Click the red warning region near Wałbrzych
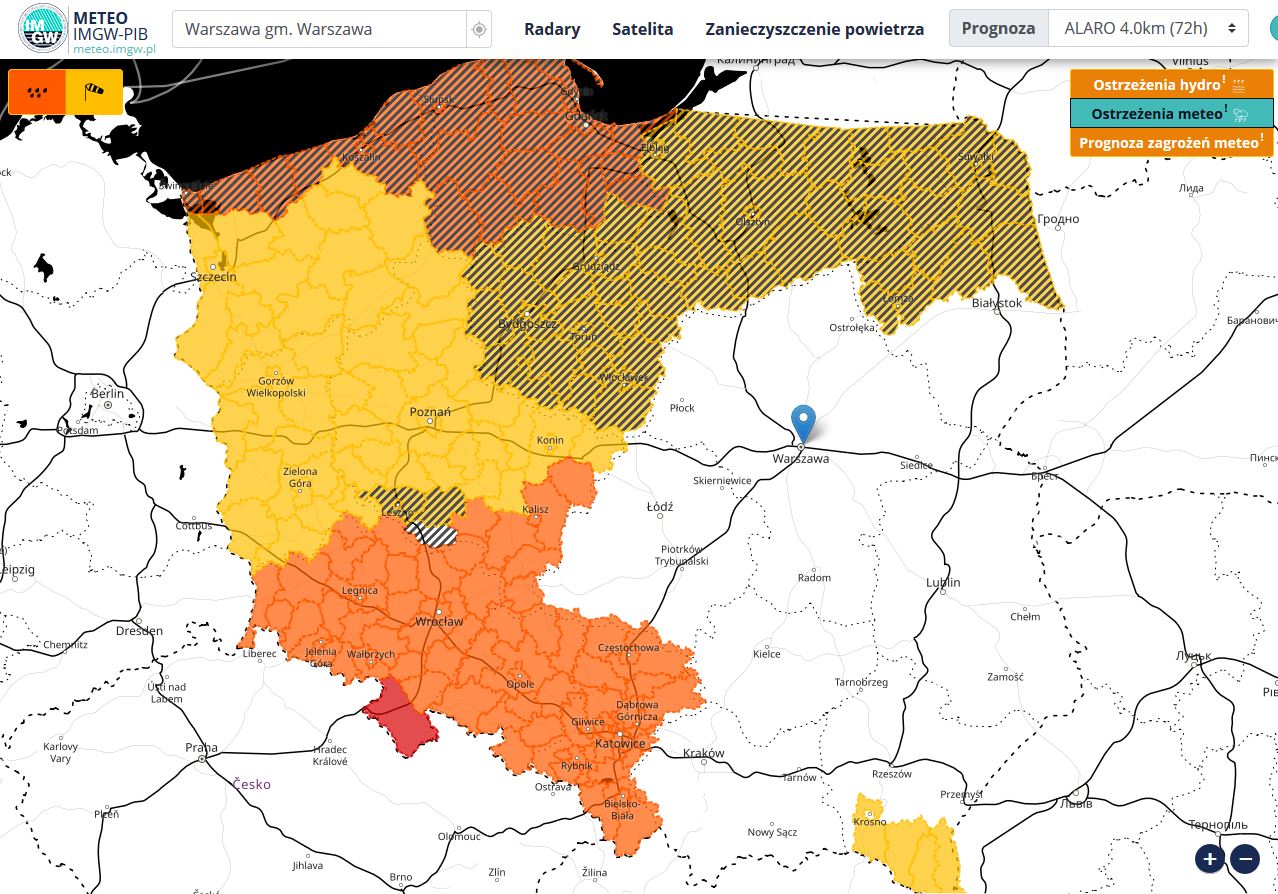The width and height of the screenshot is (1278, 894). tap(402, 717)
